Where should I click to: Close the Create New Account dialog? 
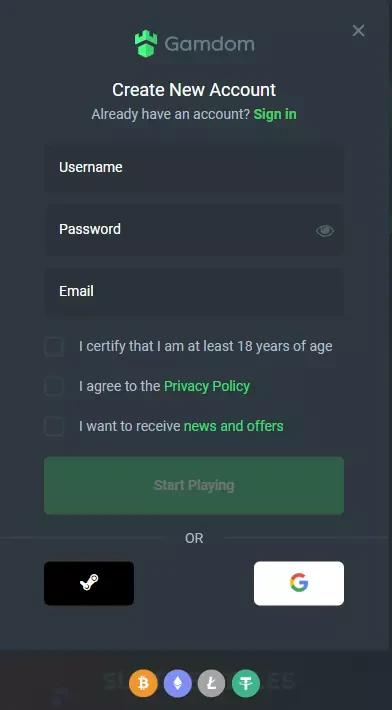click(x=358, y=30)
